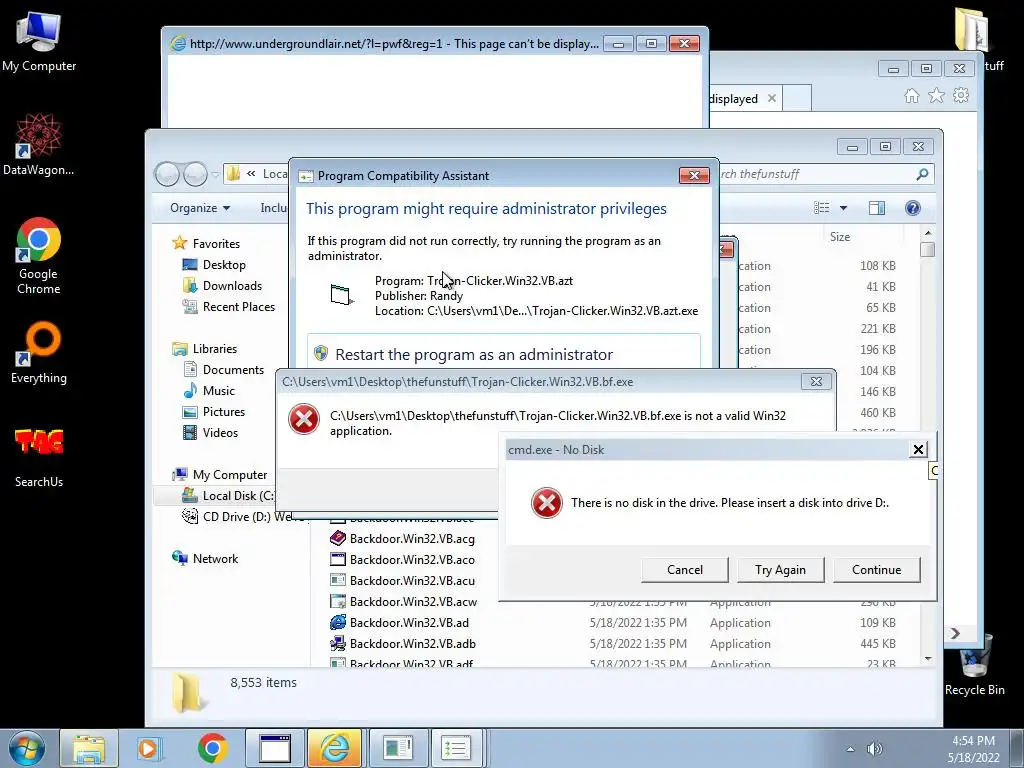Close the Program Compatibility Assistant window

tap(694, 175)
